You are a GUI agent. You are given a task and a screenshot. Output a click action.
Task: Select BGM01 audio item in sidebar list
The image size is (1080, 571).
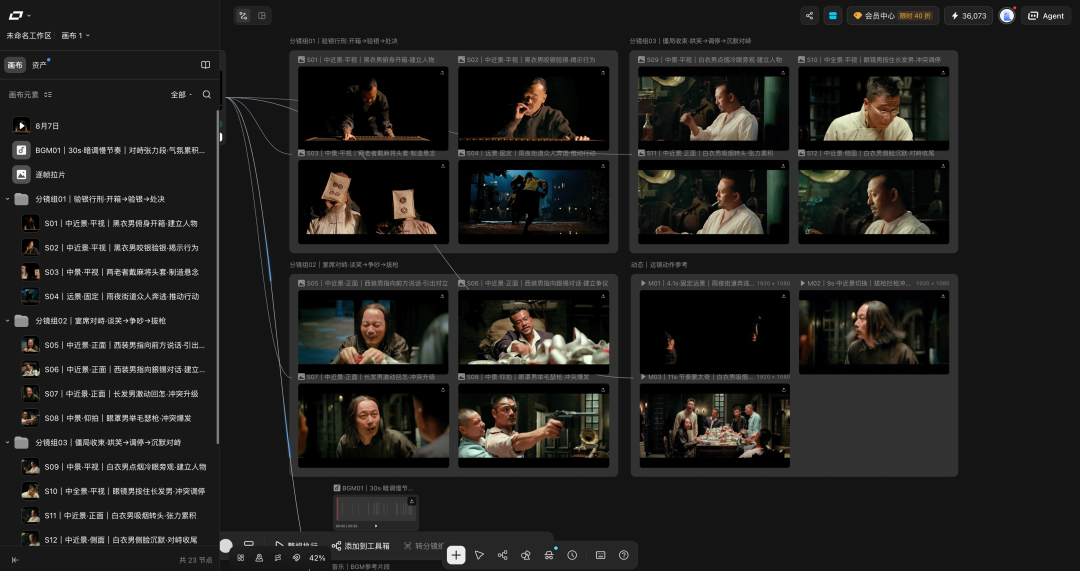110,150
